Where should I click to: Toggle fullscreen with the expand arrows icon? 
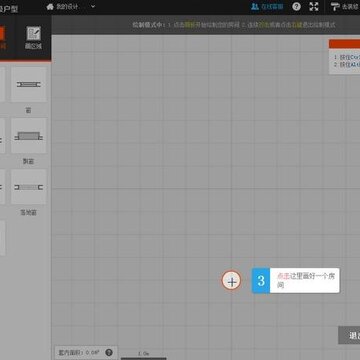point(314,7)
